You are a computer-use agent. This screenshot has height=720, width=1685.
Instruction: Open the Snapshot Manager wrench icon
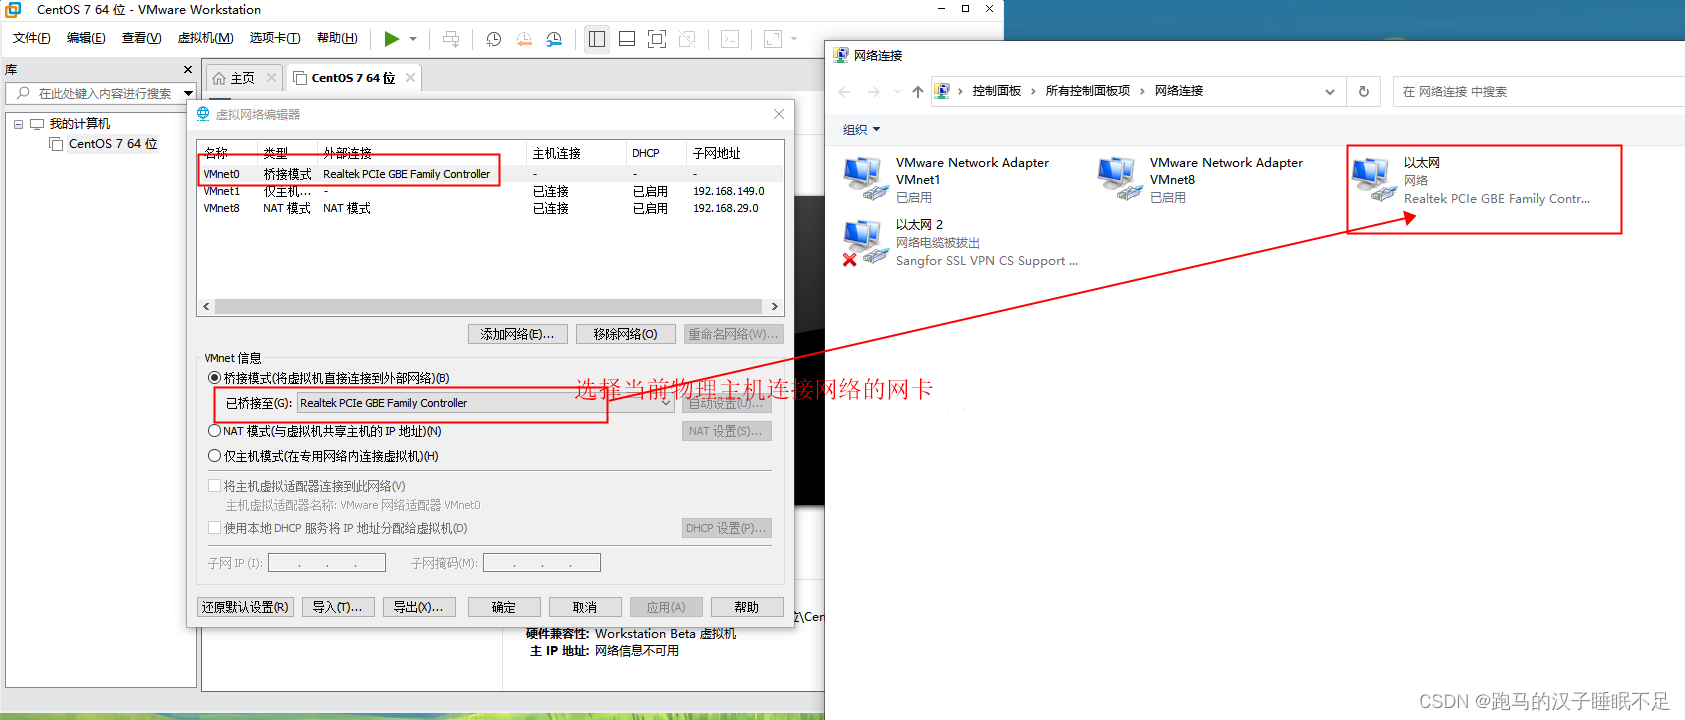coord(554,39)
